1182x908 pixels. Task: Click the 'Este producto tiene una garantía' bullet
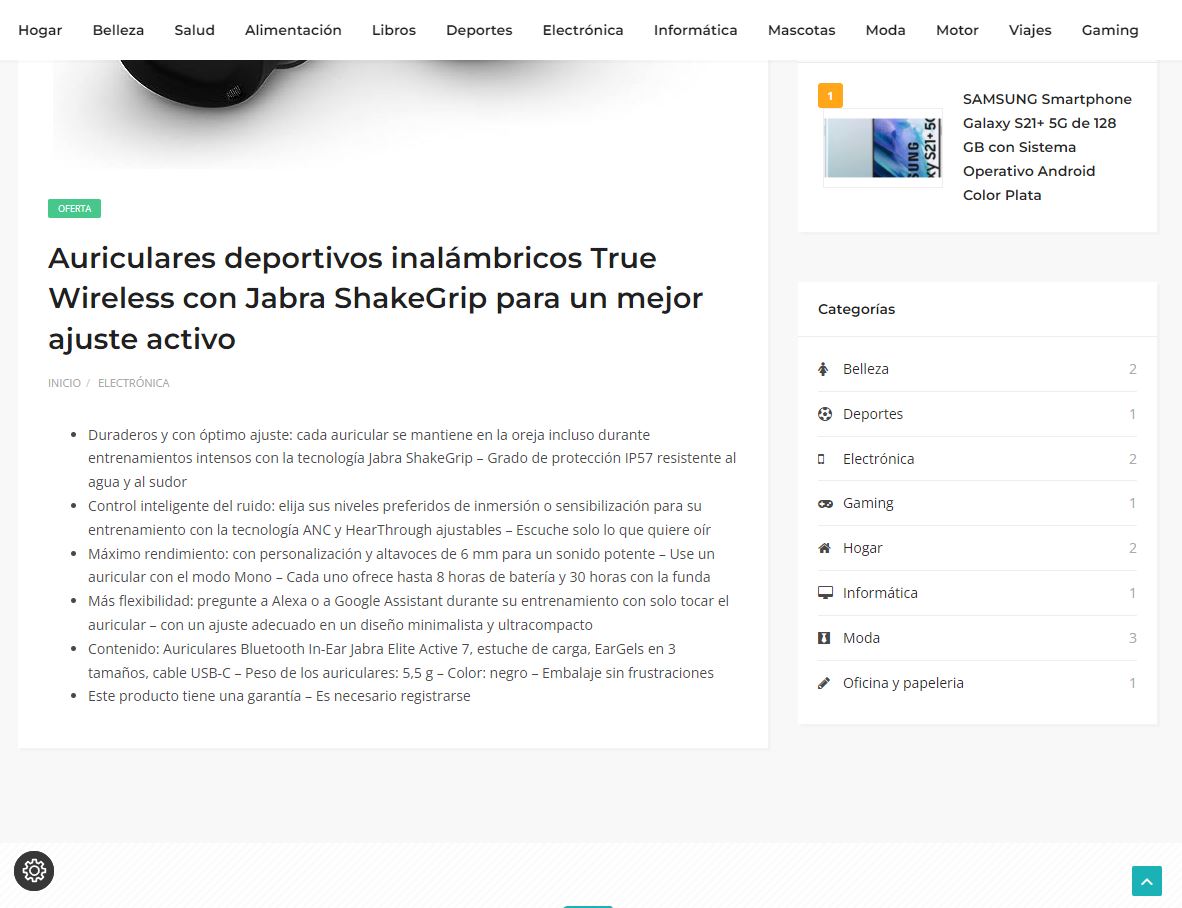pyautogui.click(x=279, y=696)
